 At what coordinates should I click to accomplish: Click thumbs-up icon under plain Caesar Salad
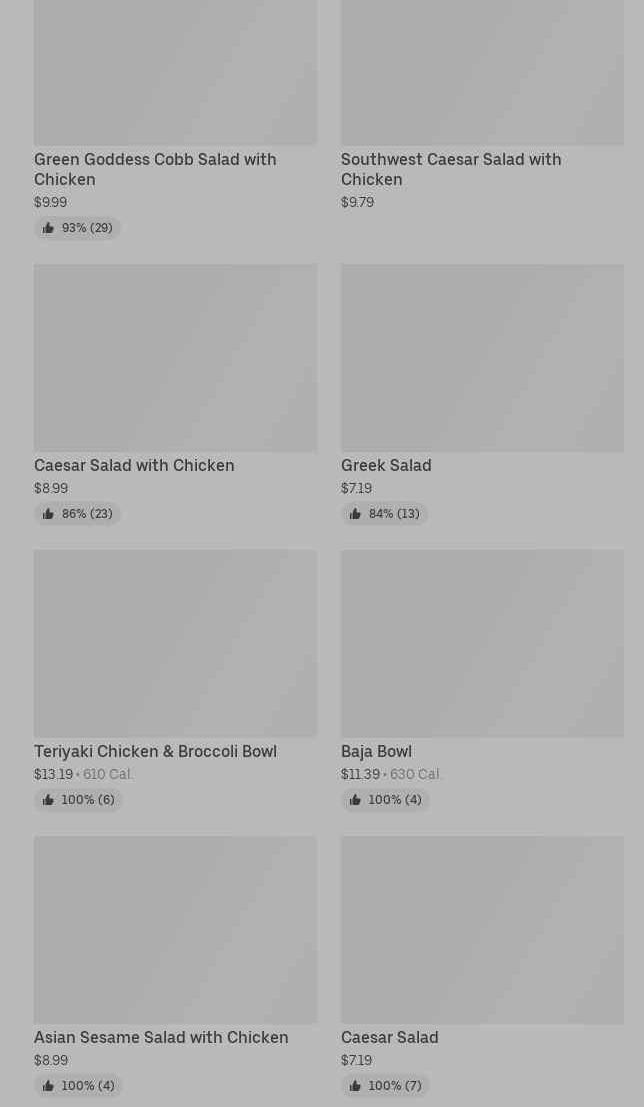355,1086
